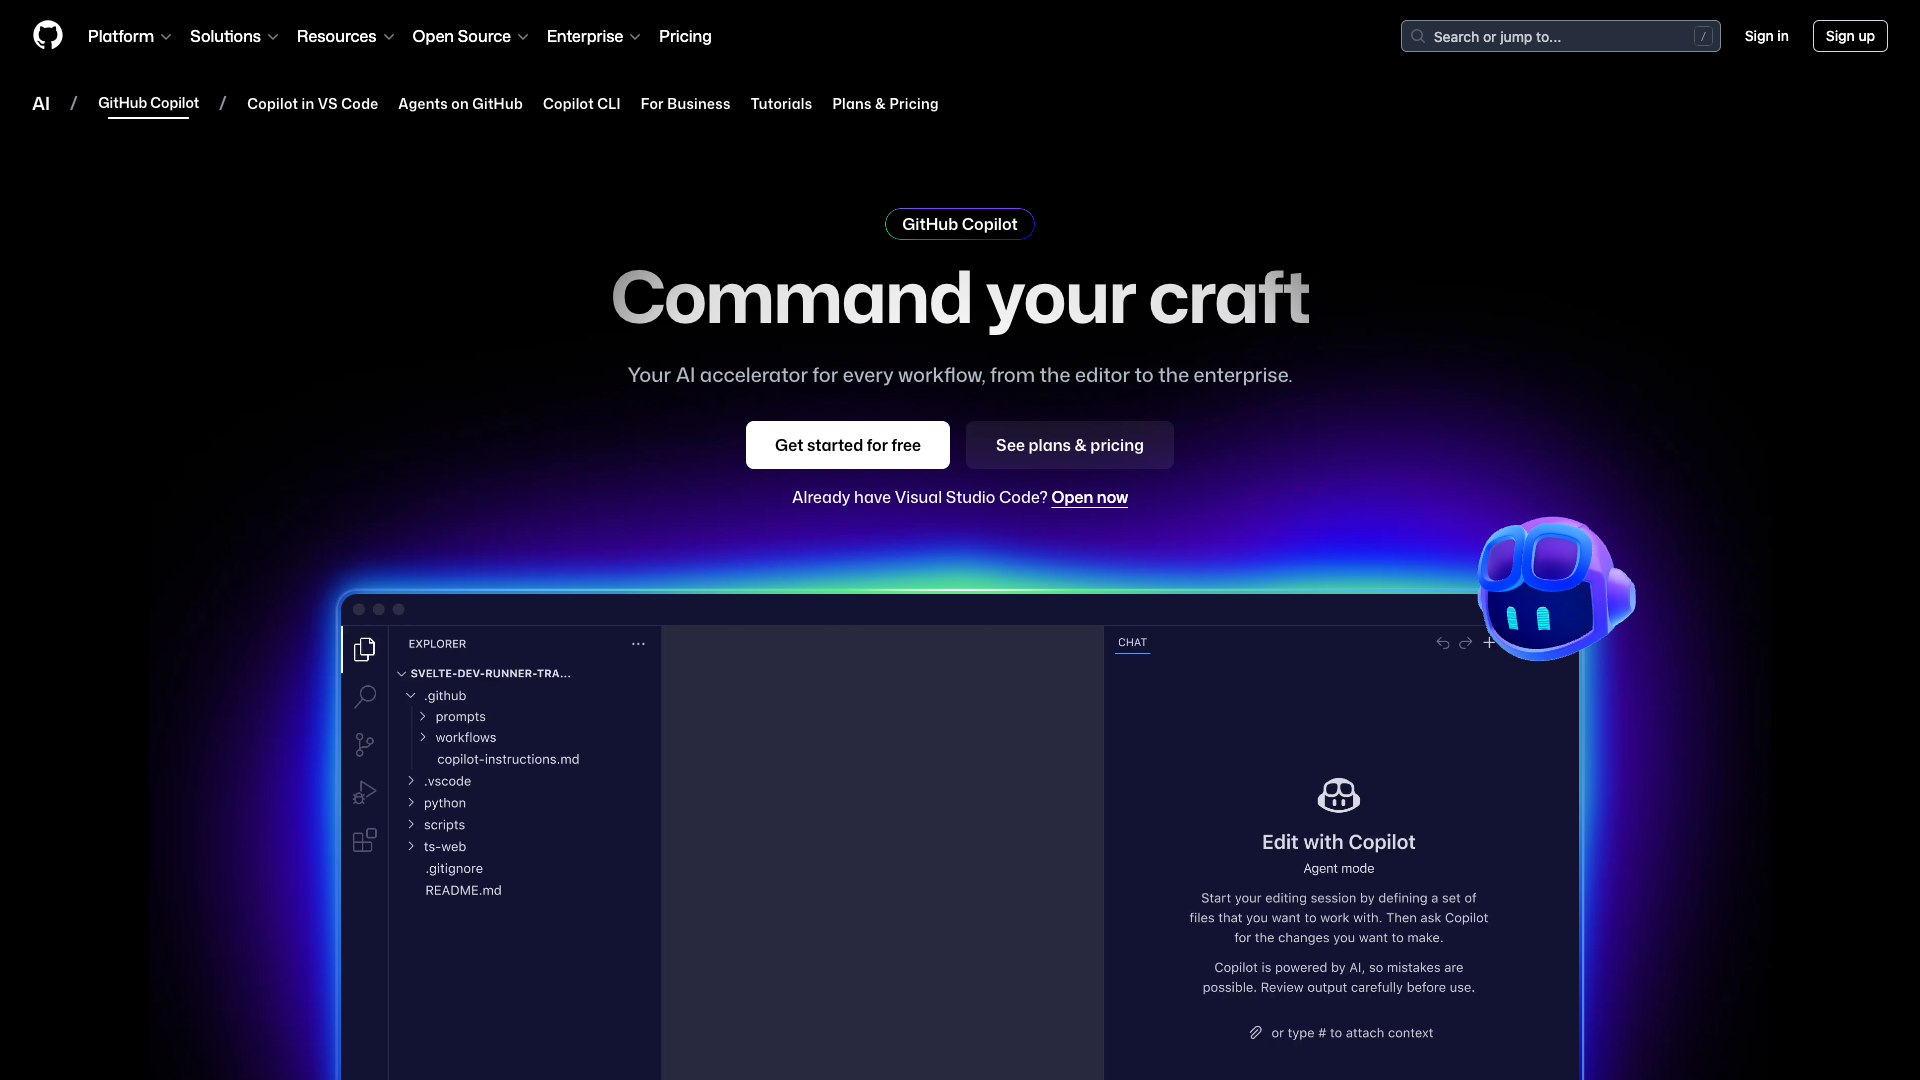Click the paperclip to attach context

(1256, 1032)
